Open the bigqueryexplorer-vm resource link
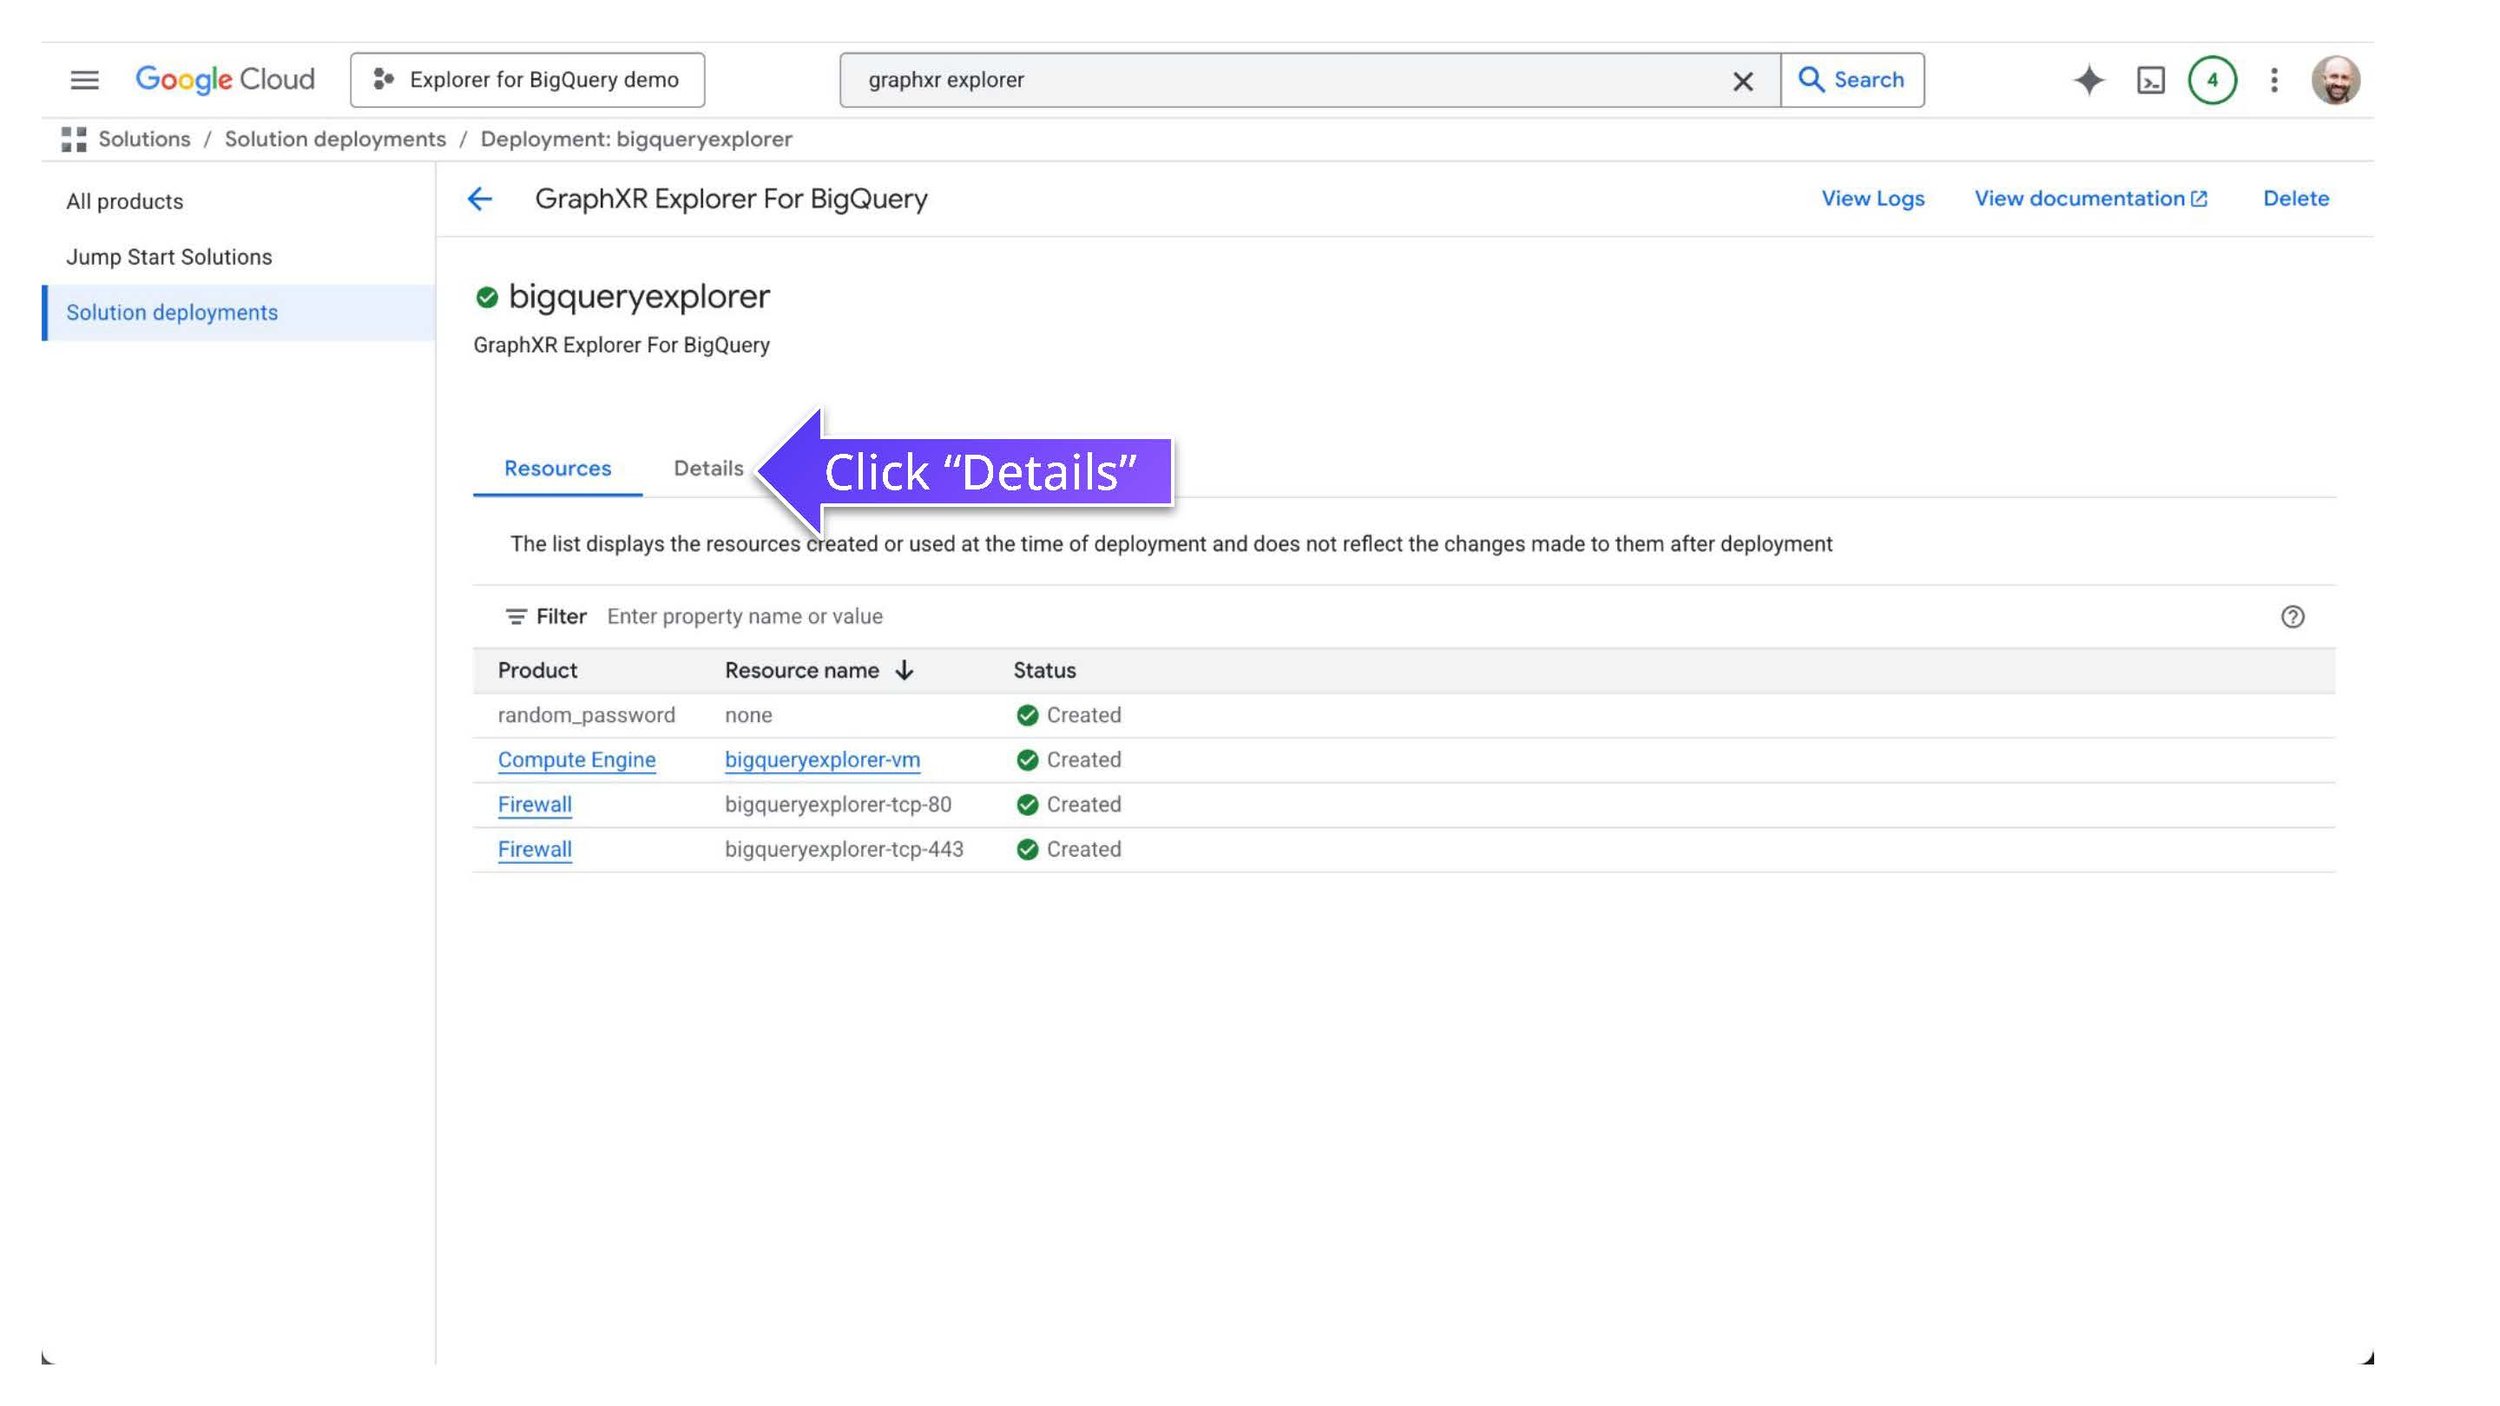Viewport: 2500px width, 1406px height. click(822, 760)
